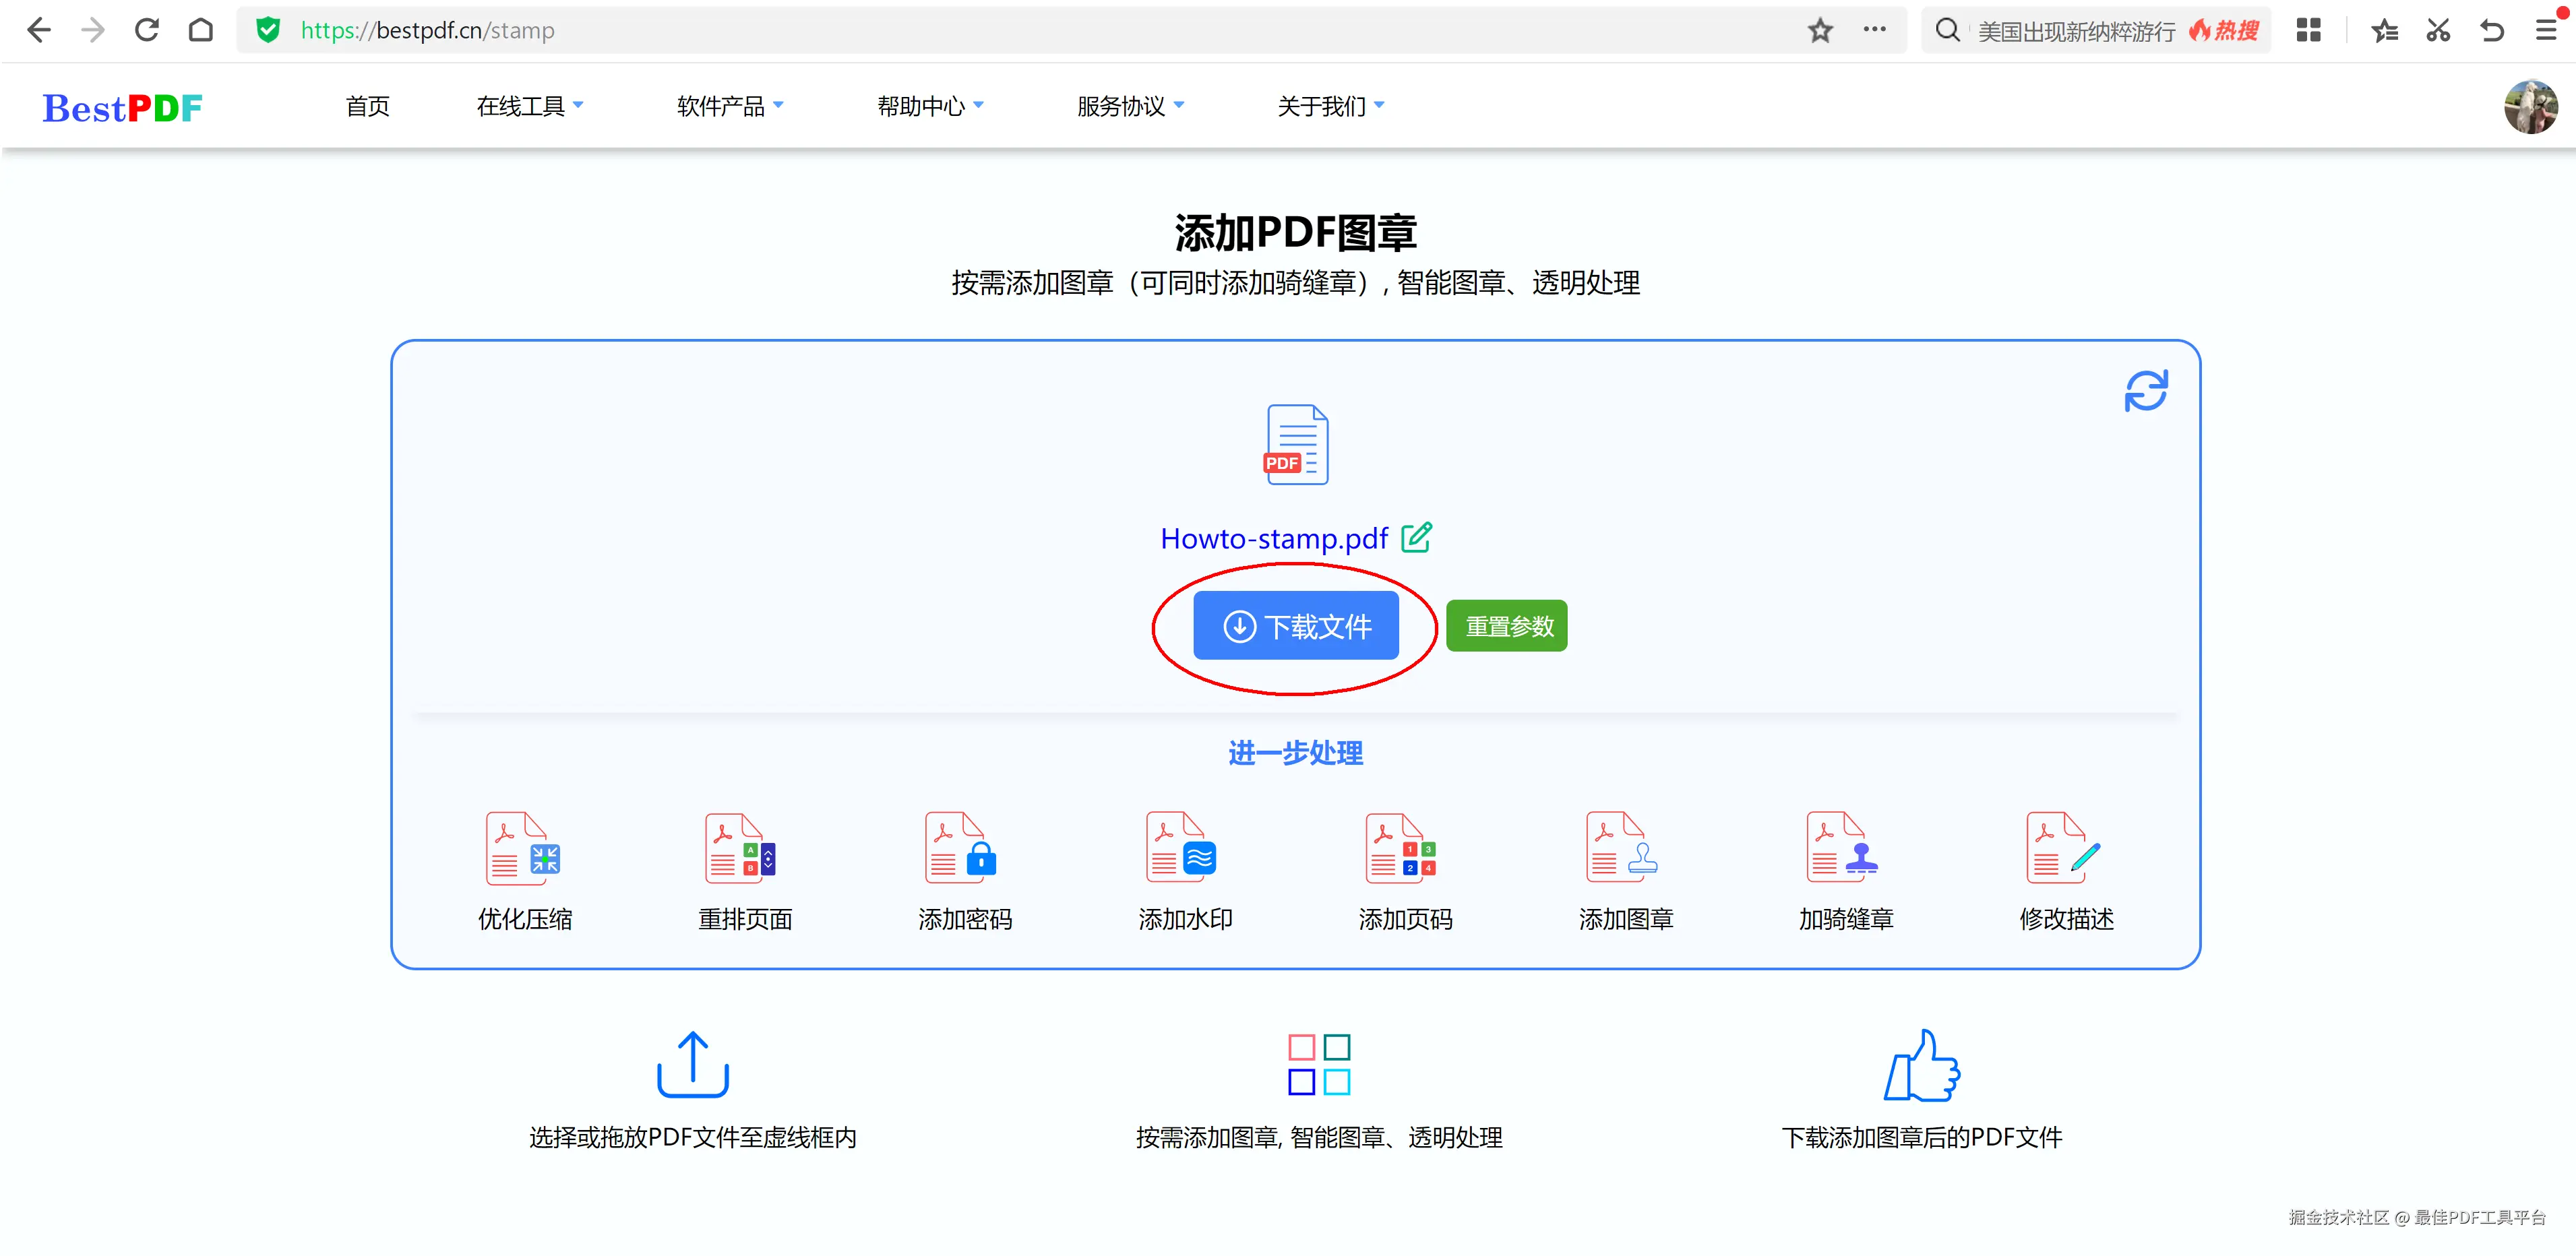This screenshot has height=1256, width=2576.
Task: Click the refresh icon in upload panel
Action: point(2145,391)
